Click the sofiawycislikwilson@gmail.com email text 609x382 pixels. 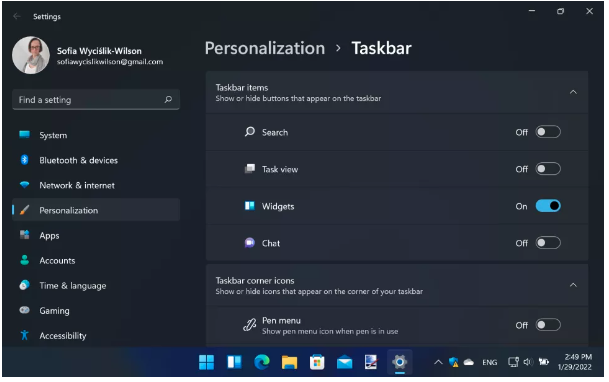110,62
